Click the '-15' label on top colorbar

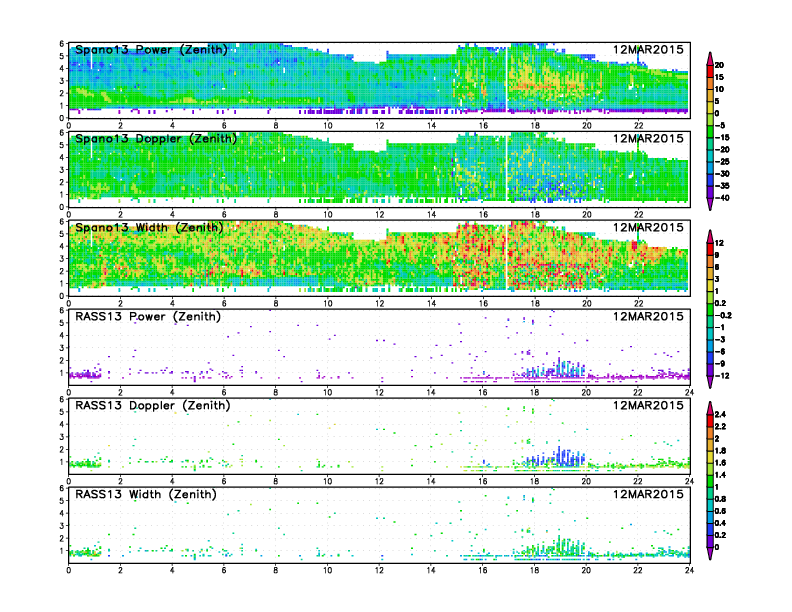pyautogui.click(x=722, y=138)
